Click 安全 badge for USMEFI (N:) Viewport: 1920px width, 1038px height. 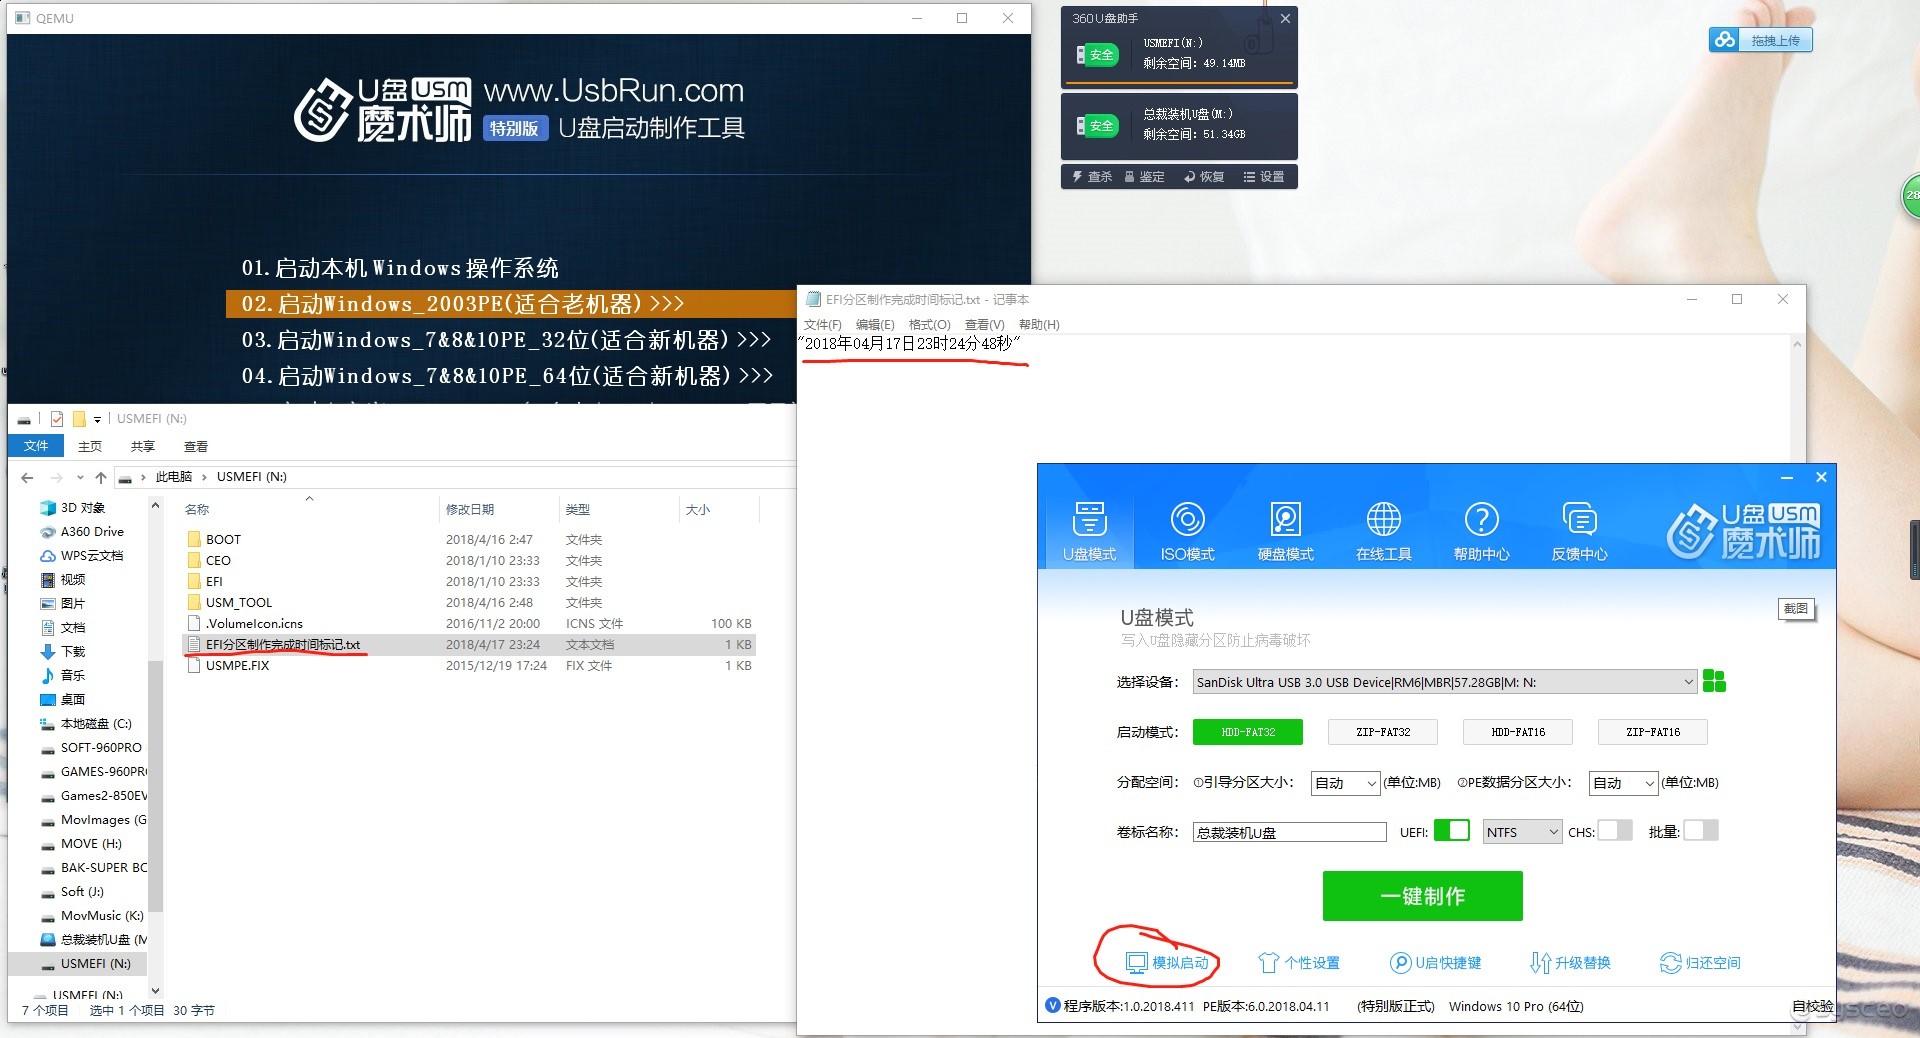(x=1096, y=55)
